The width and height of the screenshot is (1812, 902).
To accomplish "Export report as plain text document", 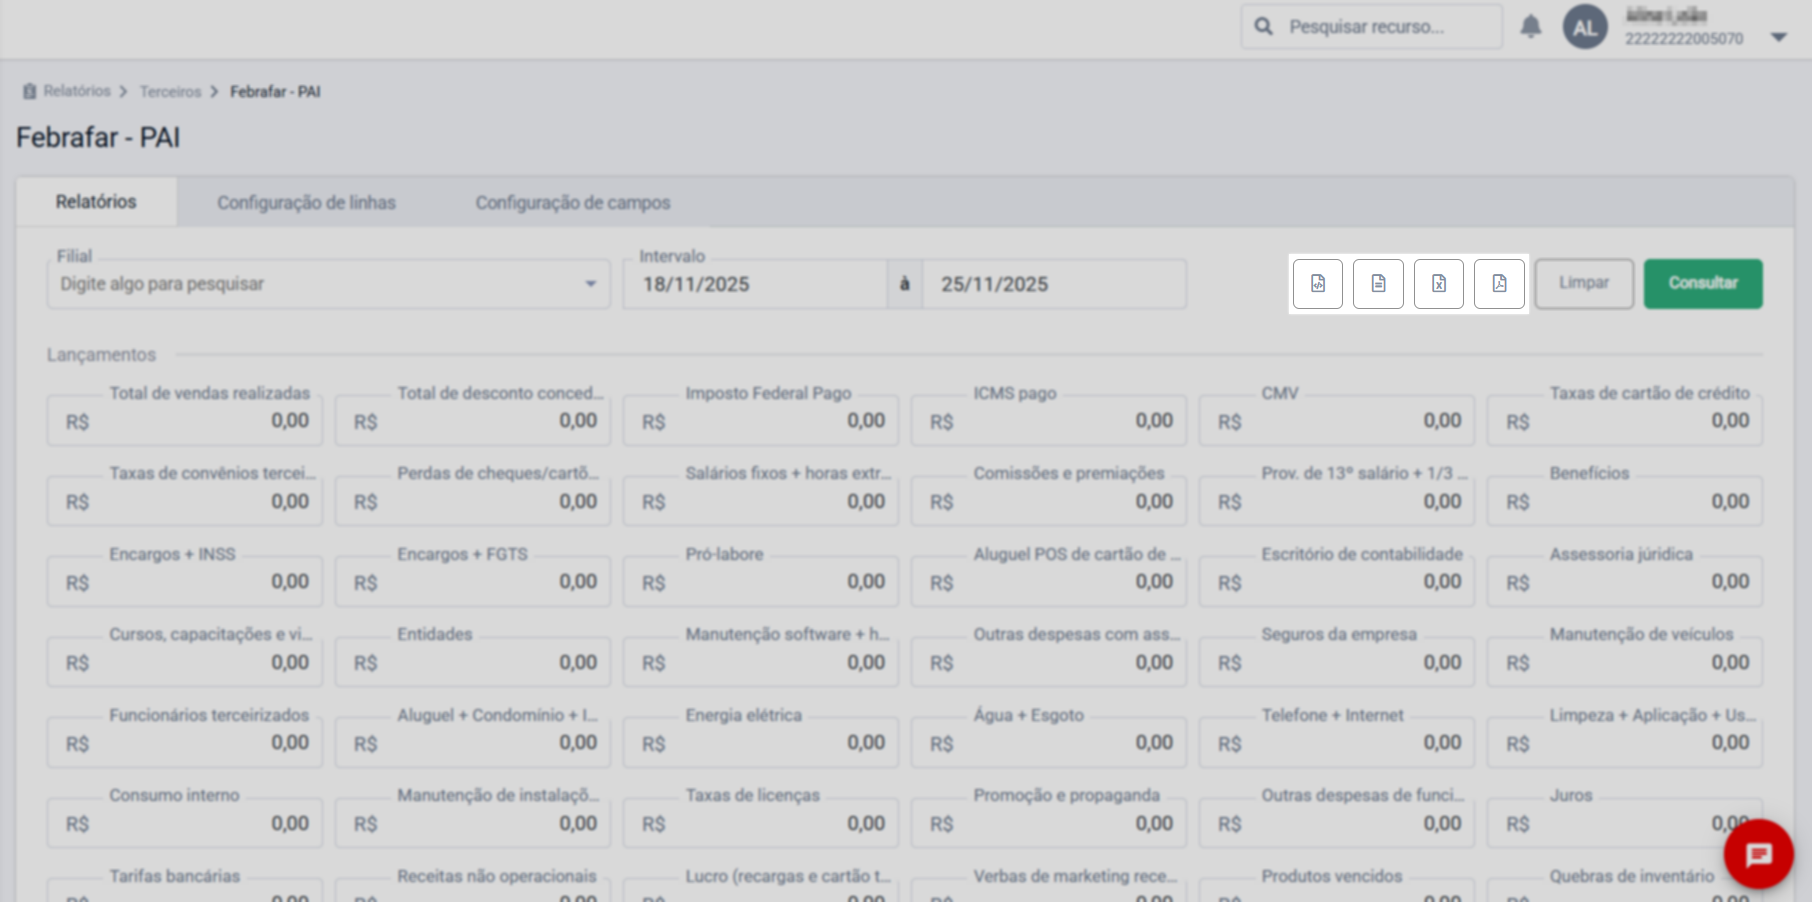I will click(x=1378, y=284).
